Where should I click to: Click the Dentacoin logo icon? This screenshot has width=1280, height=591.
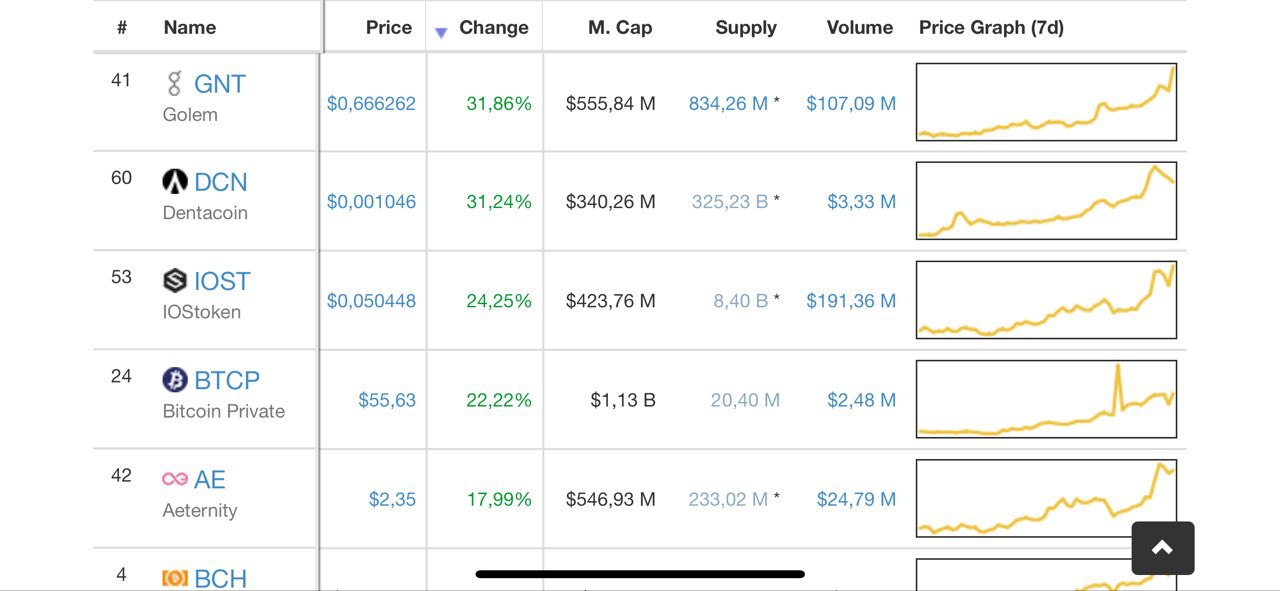pos(175,181)
